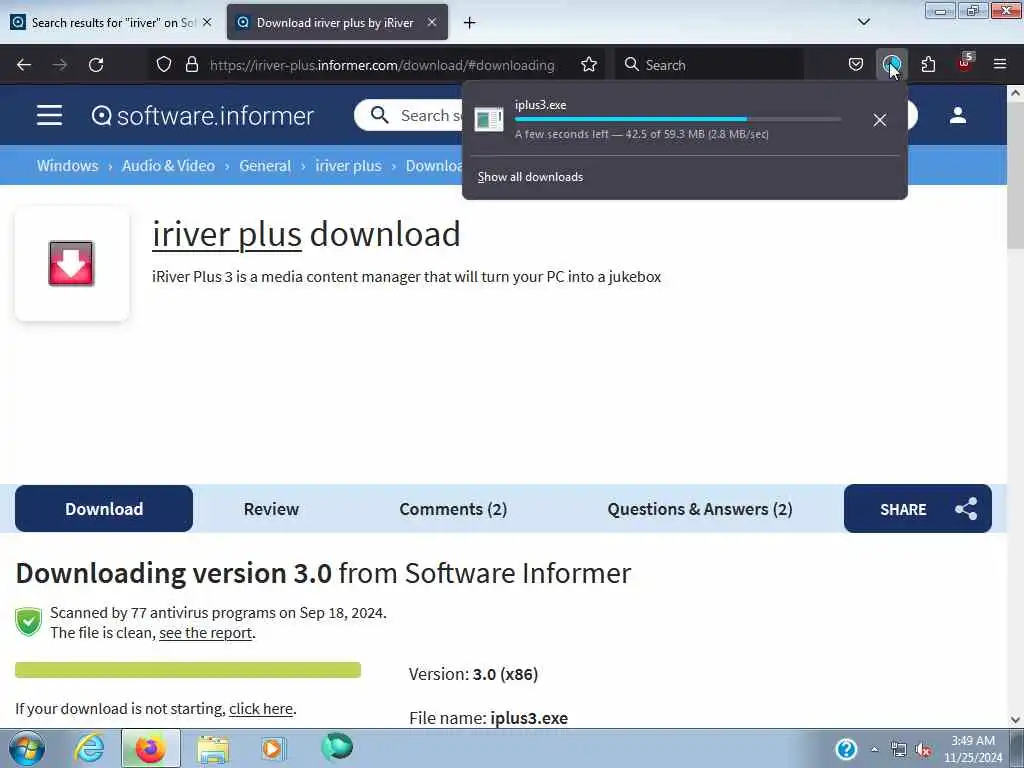Open the Windows breadcrumb link
The height and width of the screenshot is (768, 1024).
67,166
